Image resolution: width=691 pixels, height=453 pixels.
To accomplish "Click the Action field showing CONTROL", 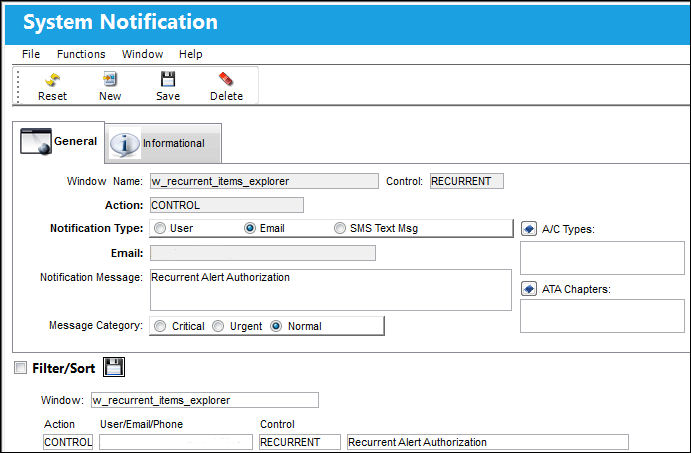I will click(227, 205).
